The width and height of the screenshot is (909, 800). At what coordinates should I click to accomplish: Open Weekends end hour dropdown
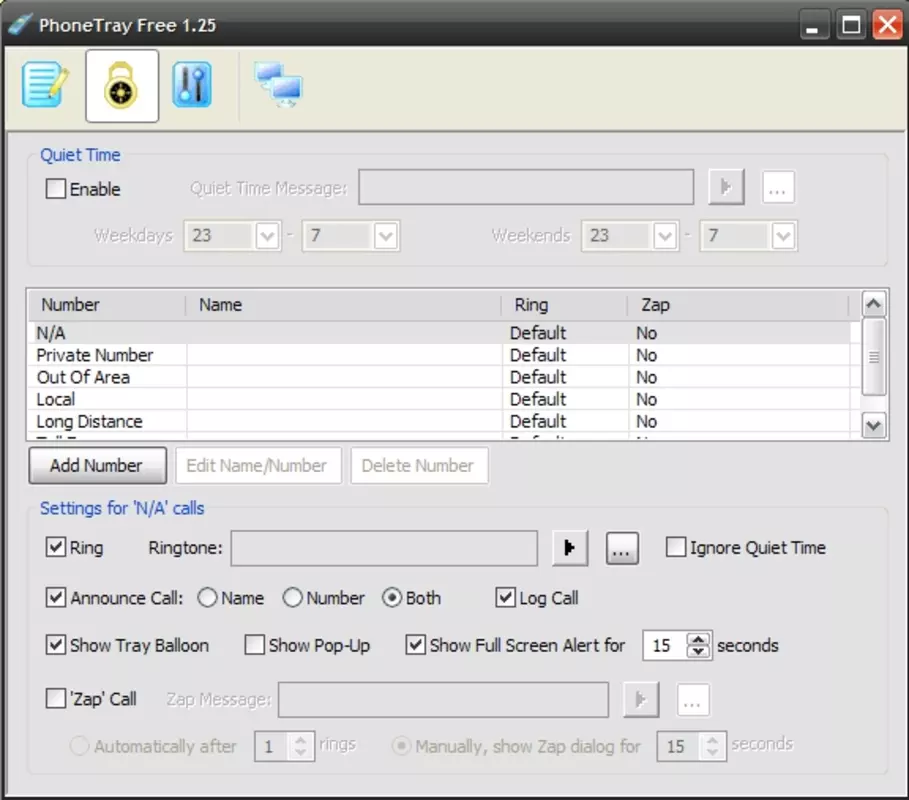coord(783,236)
